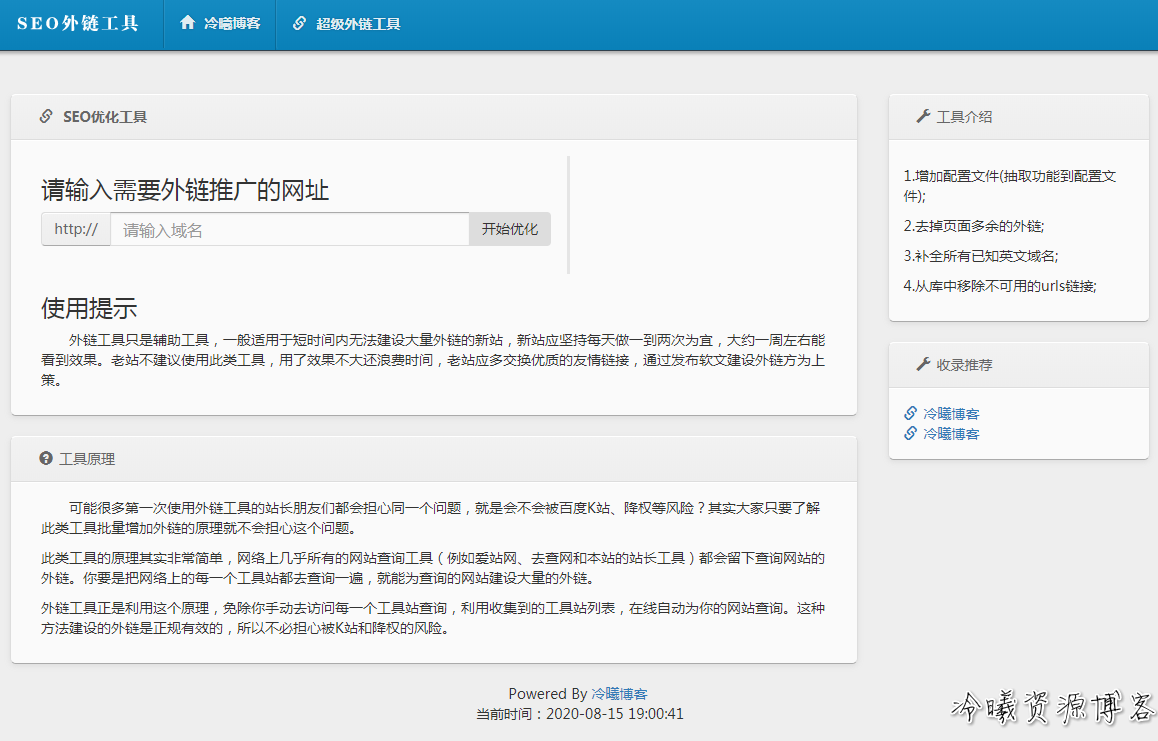Screen dimensions: 1158x741
Task: Open the second 冷曦博客 link under 收录推荐
Action: tap(951, 434)
